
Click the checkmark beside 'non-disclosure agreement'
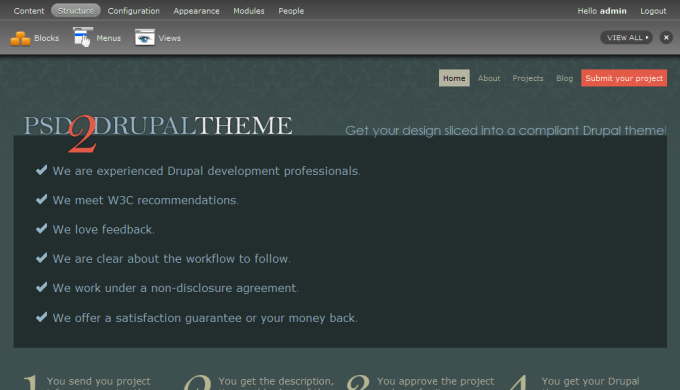(42, 287)
